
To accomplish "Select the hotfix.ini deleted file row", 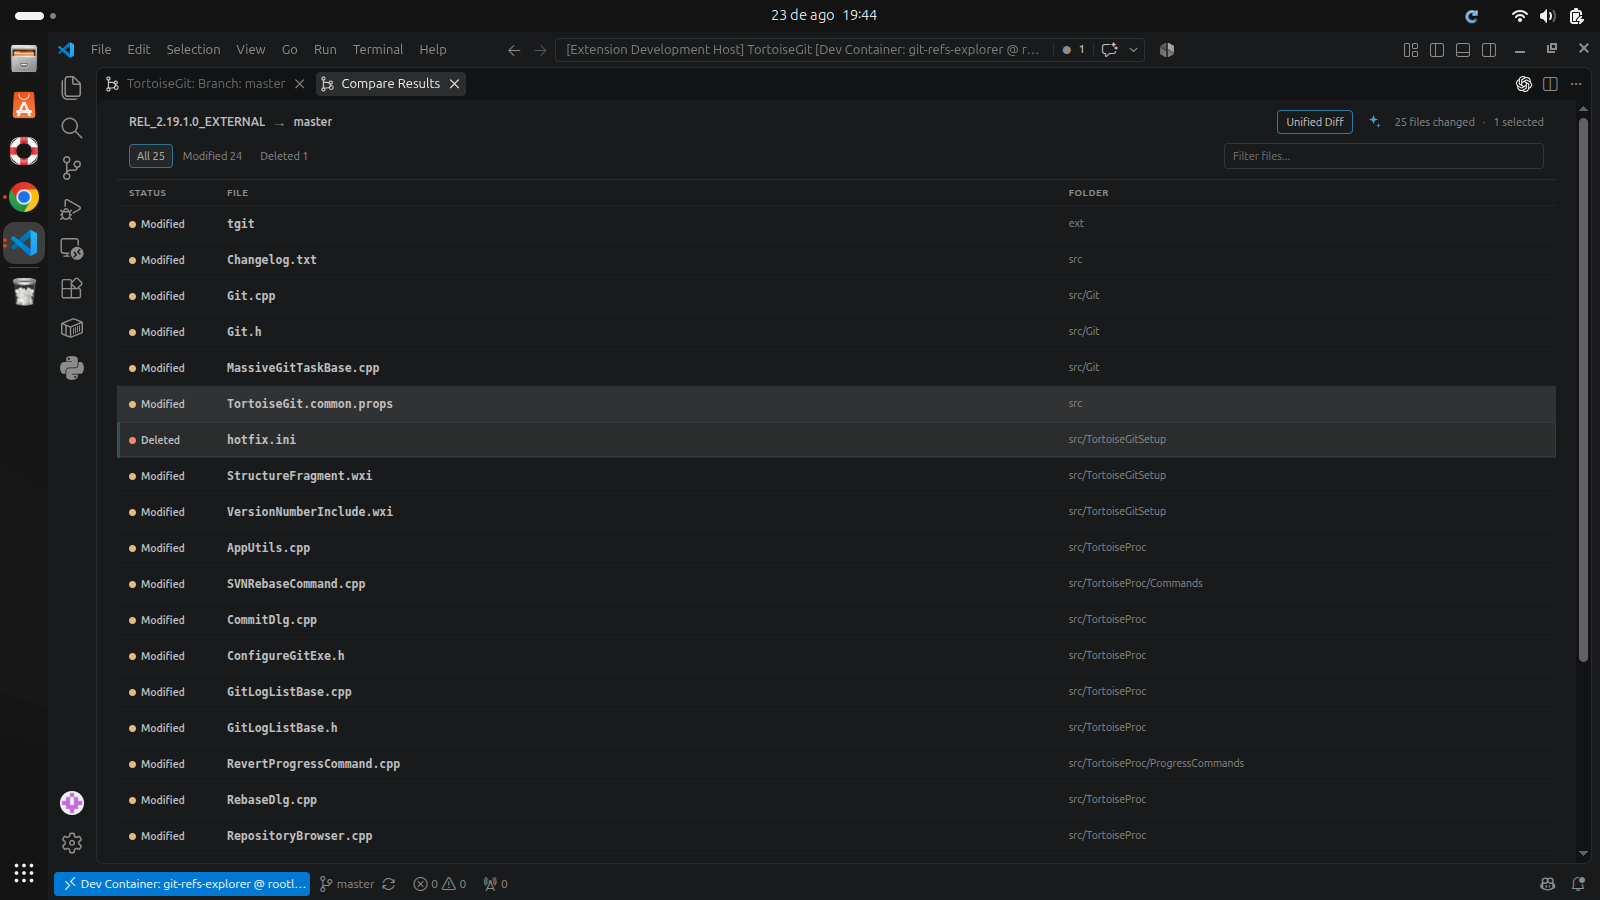I will (836, 440).
